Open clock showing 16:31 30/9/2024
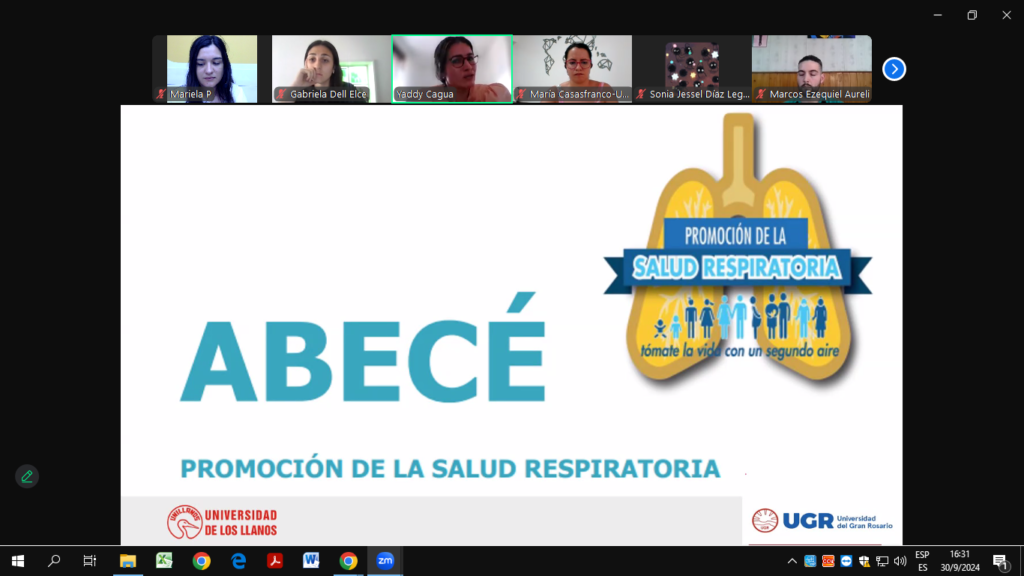This screenshot has height=576, width=1024. (960, 561)
